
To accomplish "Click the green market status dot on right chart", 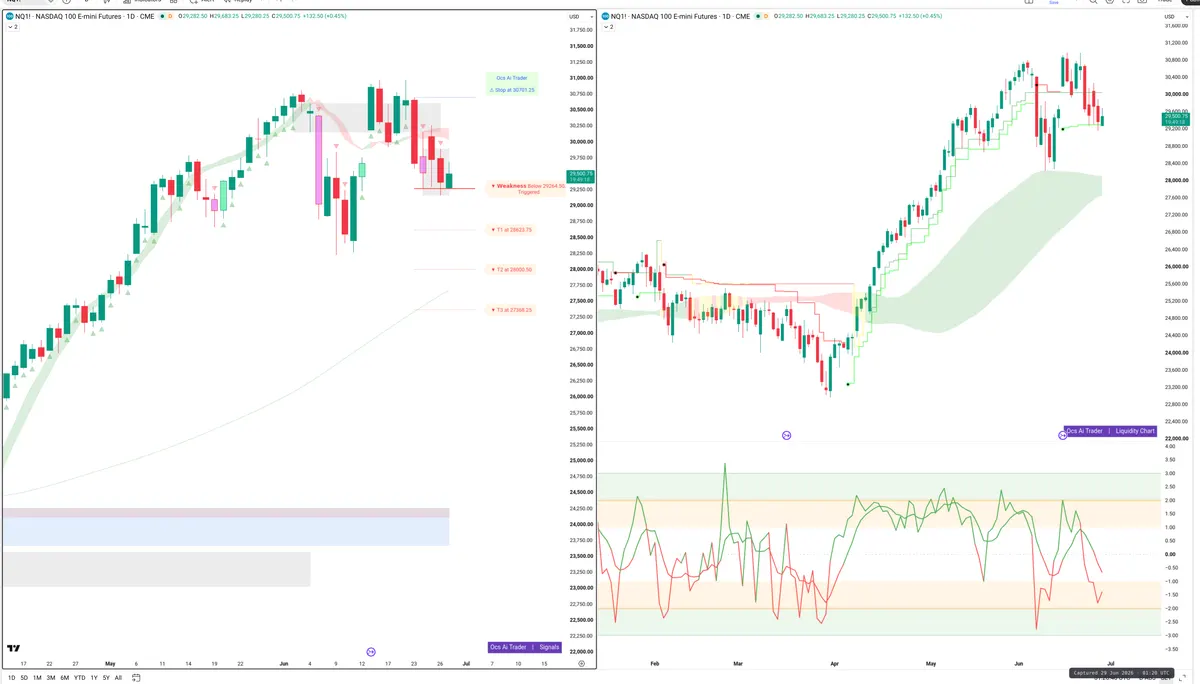I will click(758, 16).
